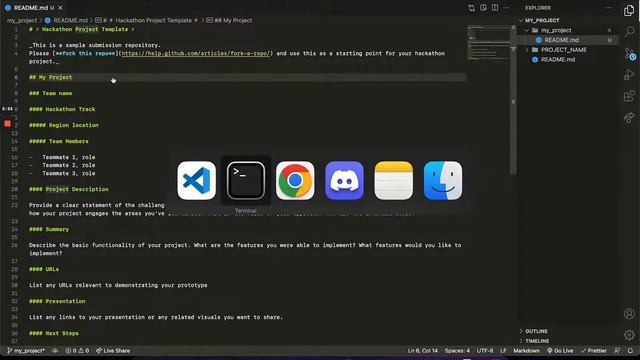Click 'List any URLs relevant' text line
The image size is (640, 360).
[x=118, y=285]
